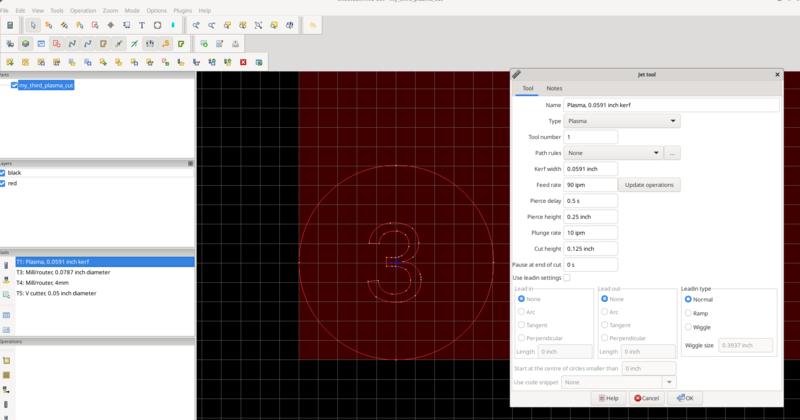Viewport: 800px width, 420px height.
Task: Click the Help button in Jet tool dialog
Action: coord(608,398)
